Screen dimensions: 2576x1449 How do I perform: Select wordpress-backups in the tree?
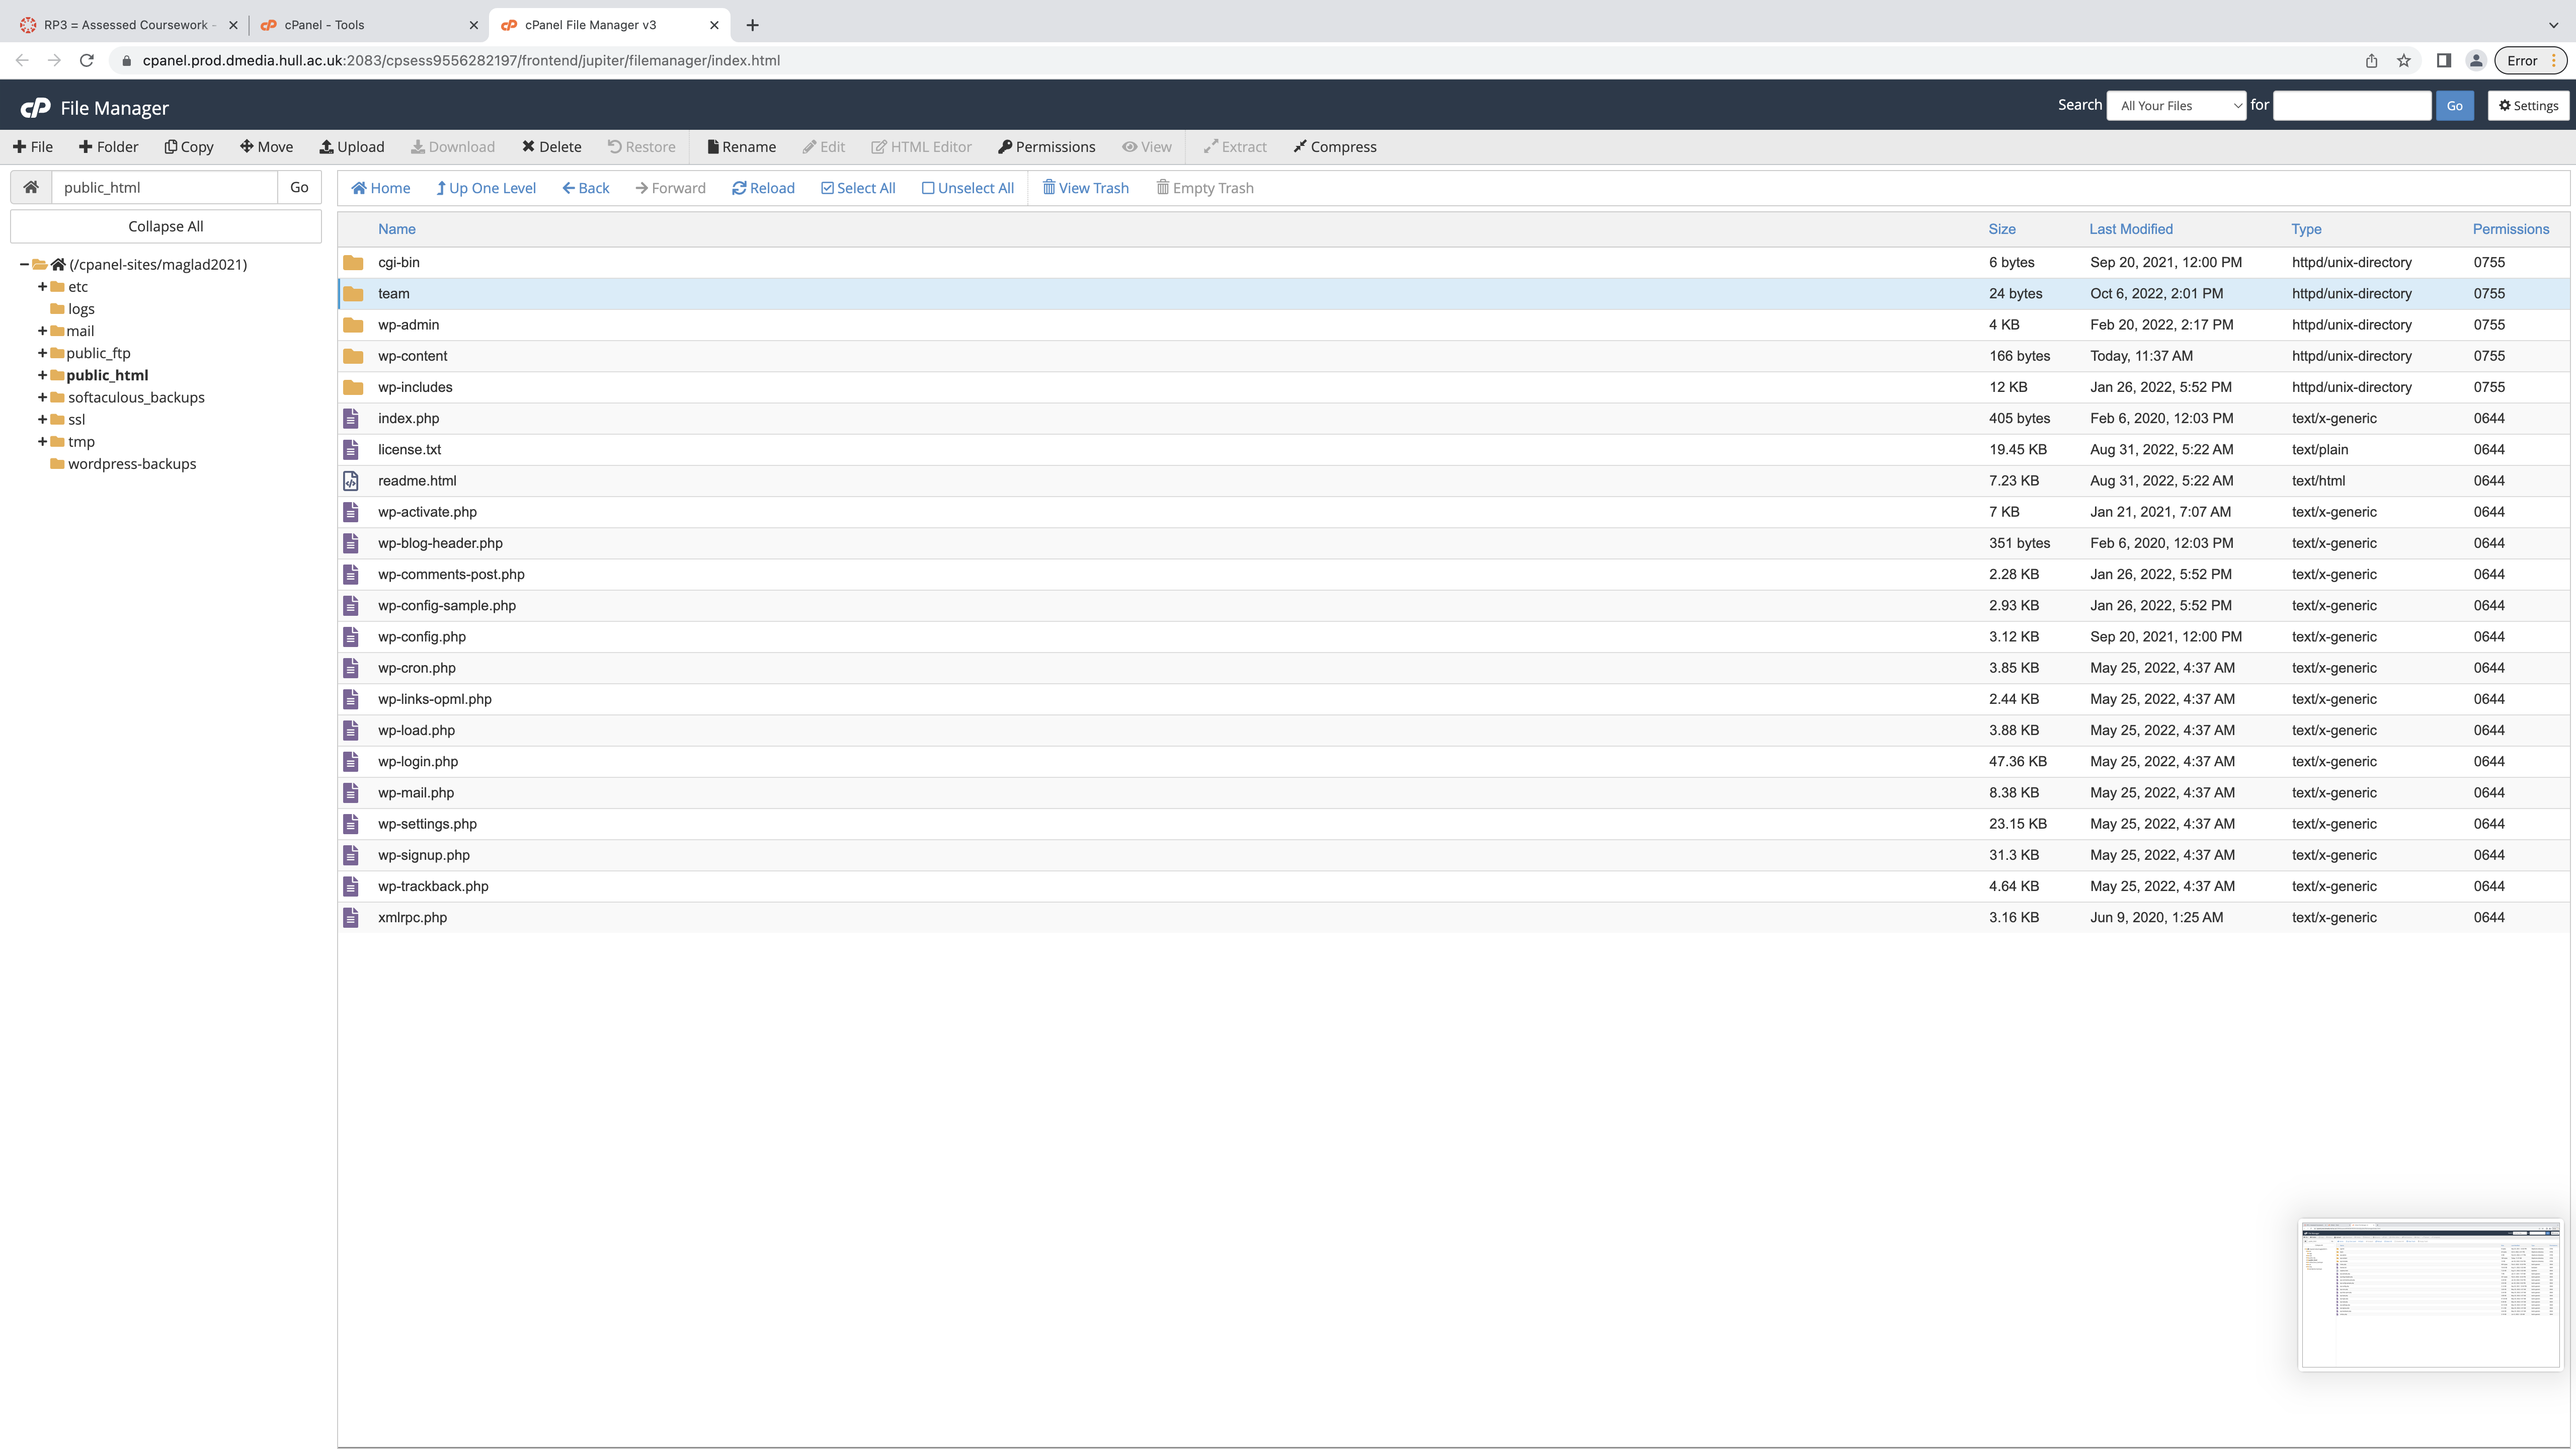(132, 464)
